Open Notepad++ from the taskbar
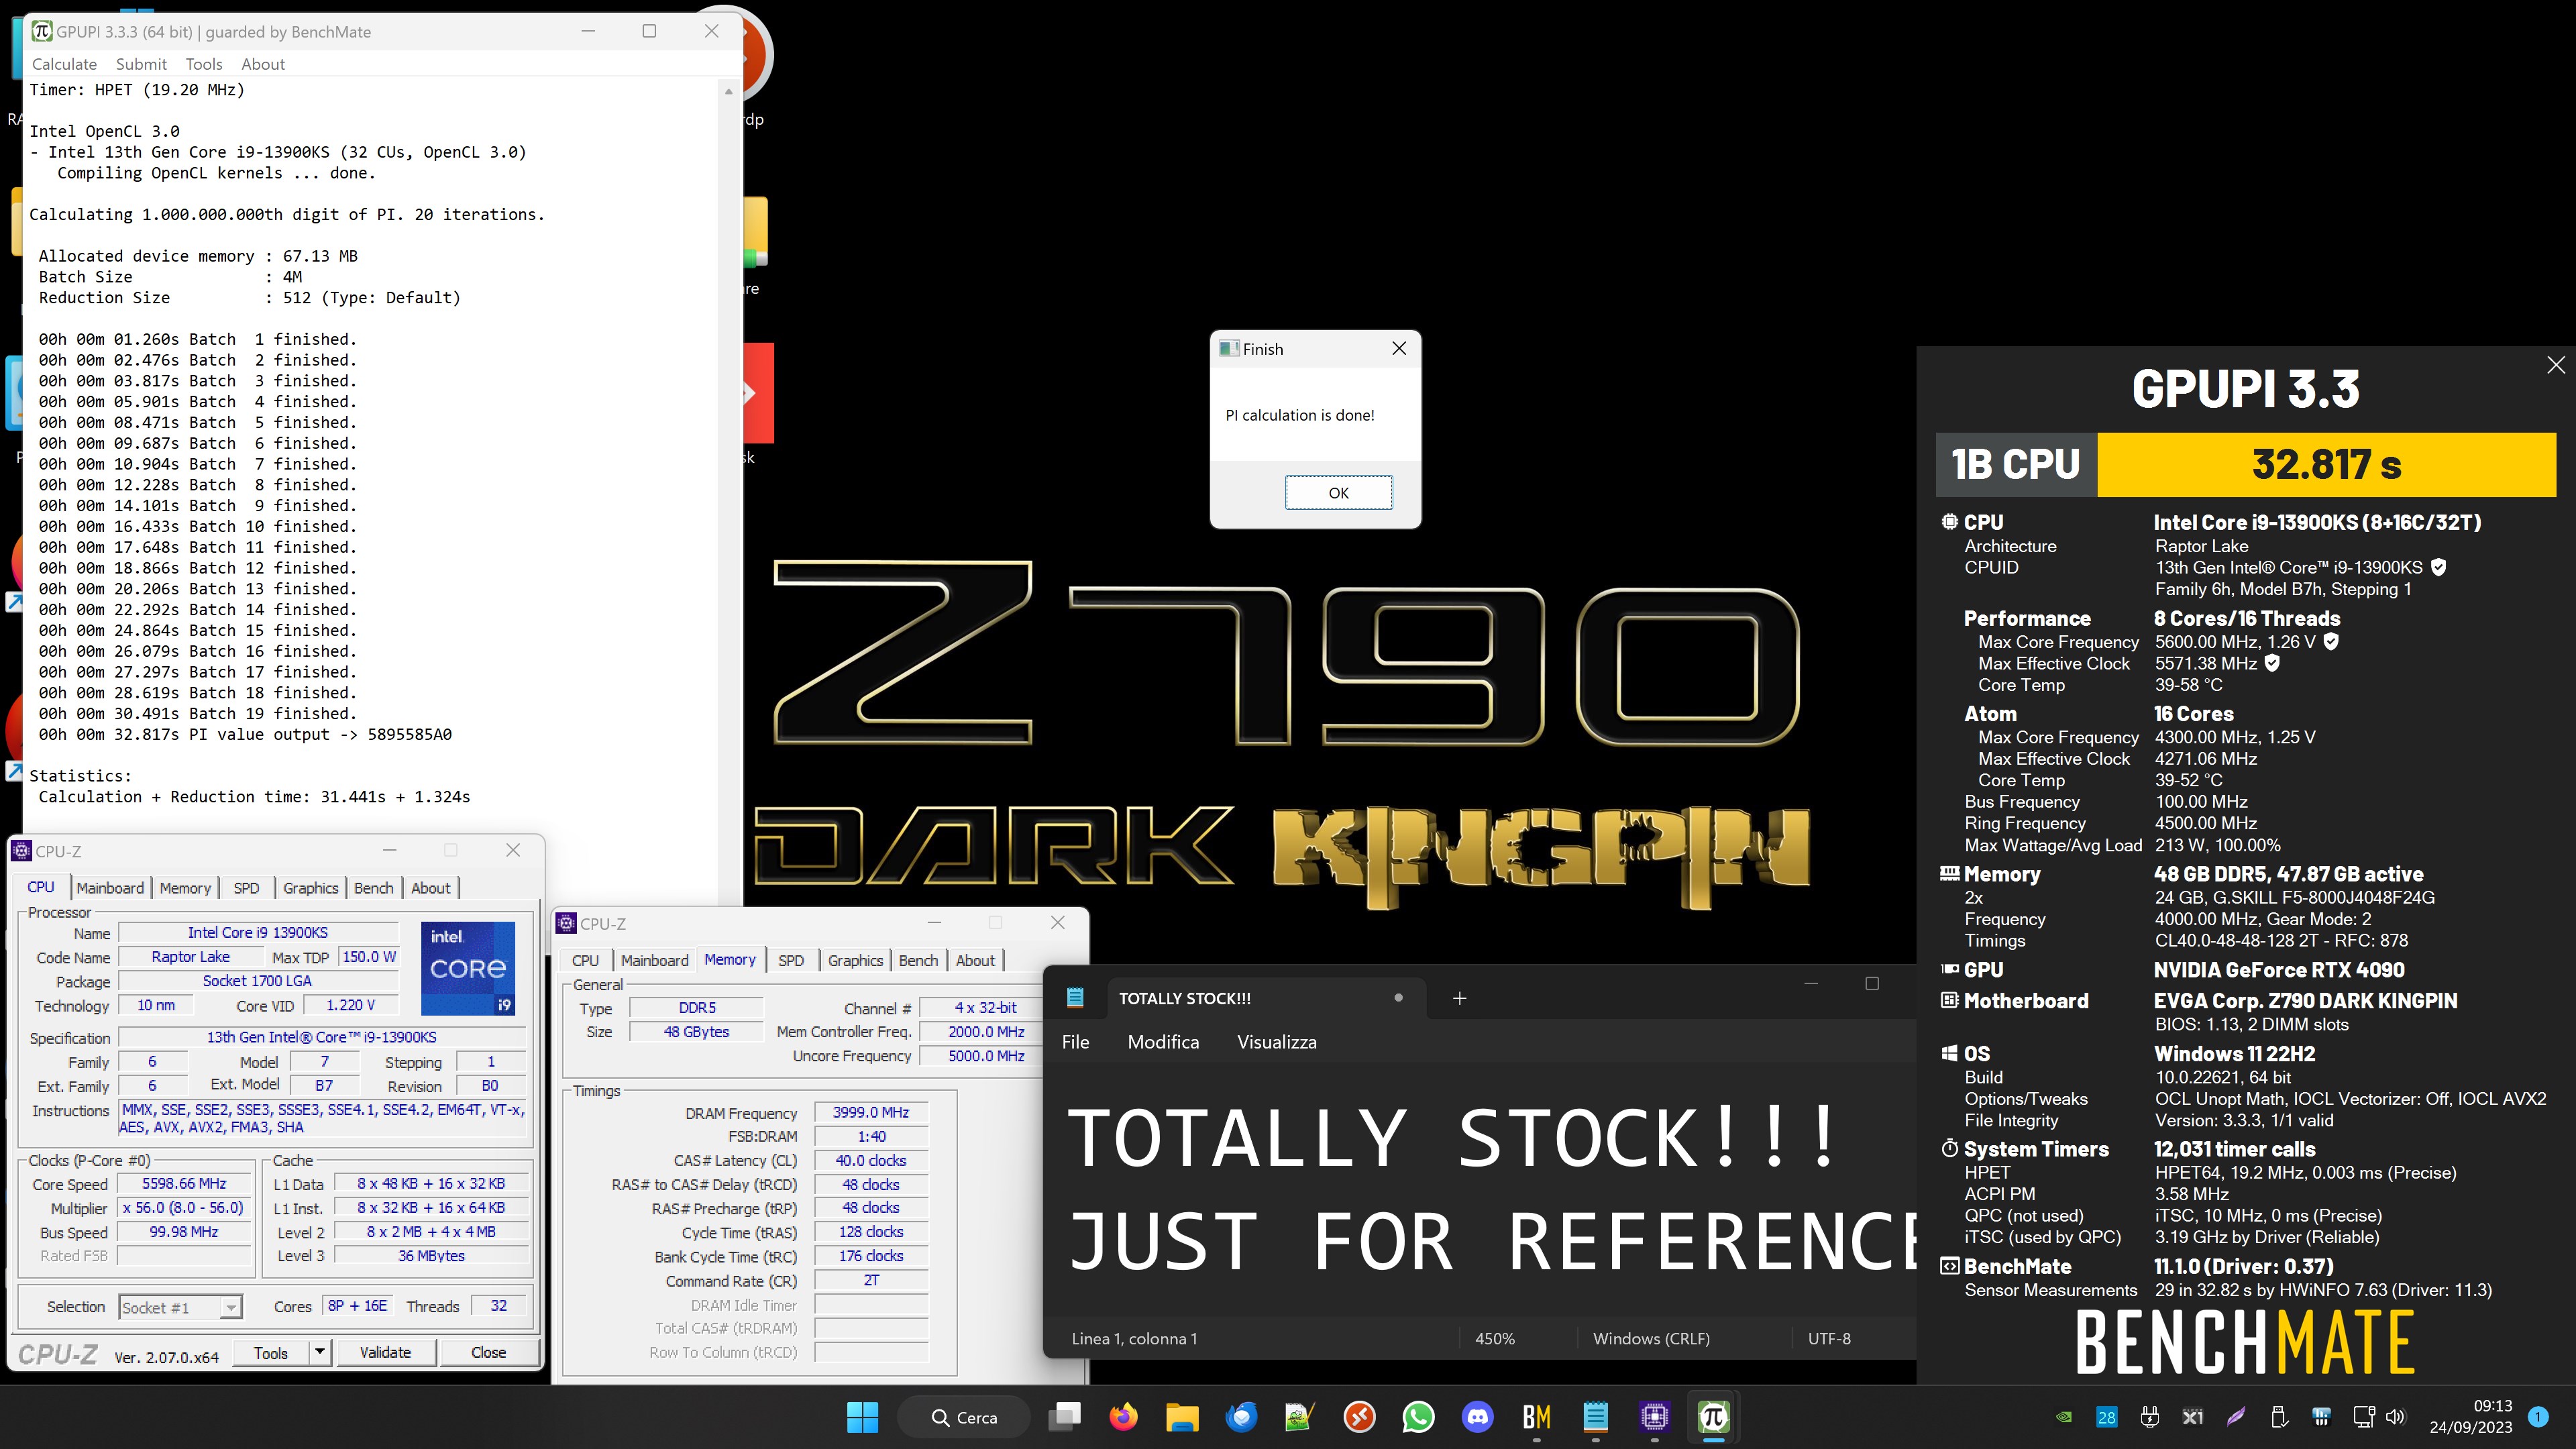Viewport: 2576px width, 1449px height. (x=1300, y=1417)
